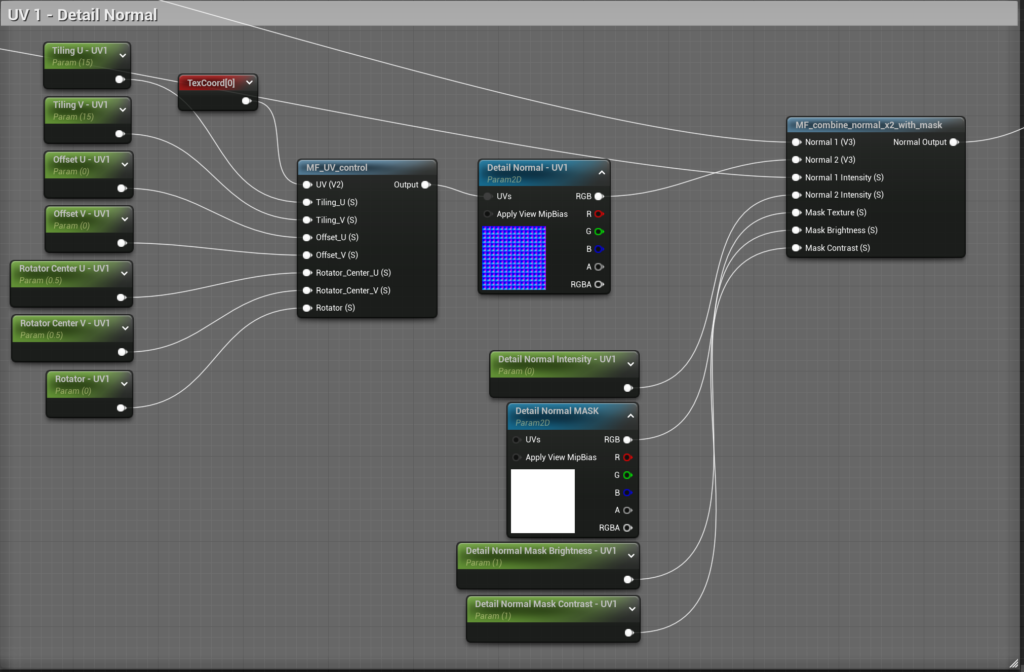Click Tiling V - UV1 output pin
The height and width of the screenshot is (672, 1024).
click(x=120, y=134)
